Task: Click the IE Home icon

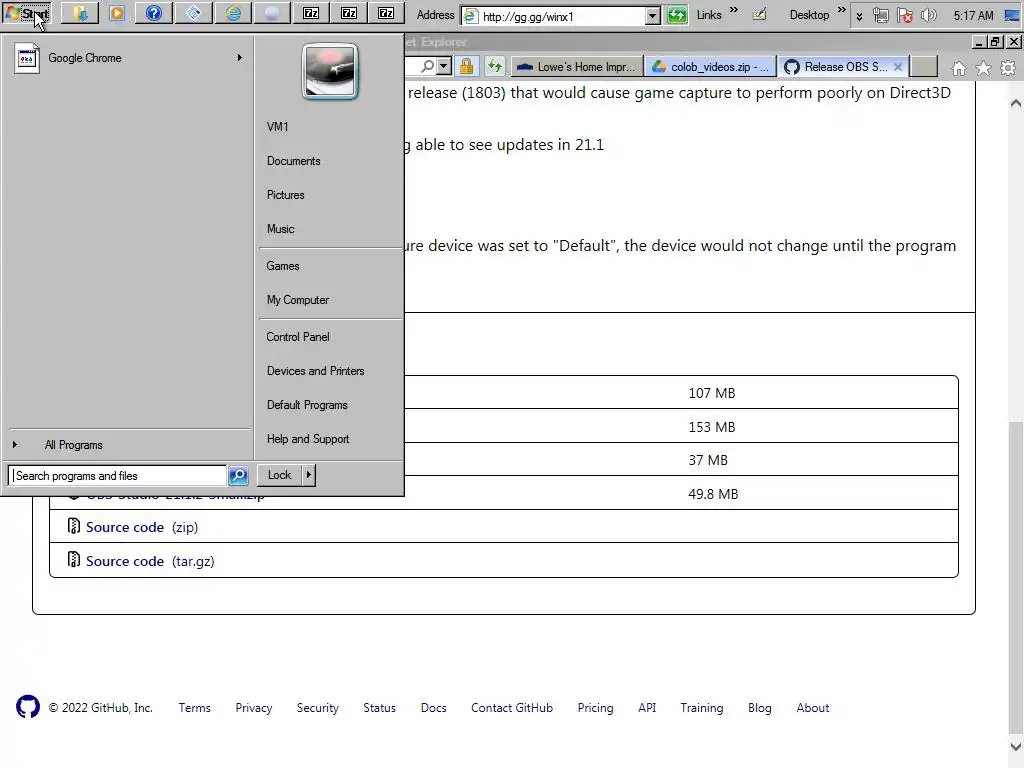Action: (959, 68)
